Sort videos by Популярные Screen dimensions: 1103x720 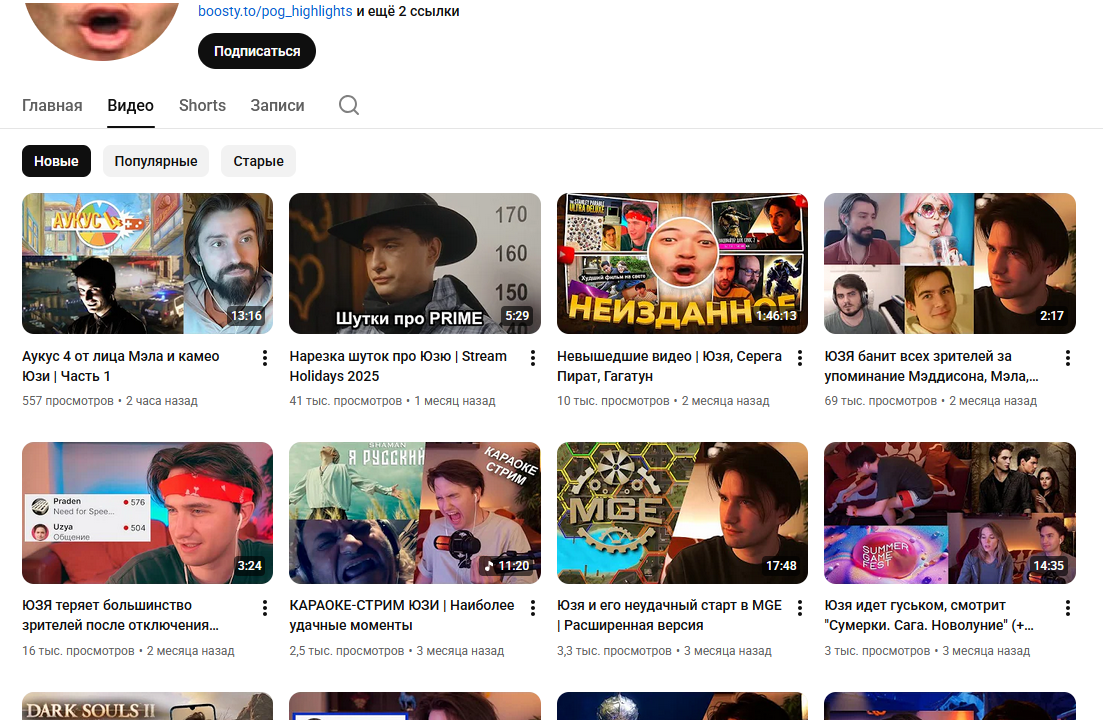tap(155, 161)
